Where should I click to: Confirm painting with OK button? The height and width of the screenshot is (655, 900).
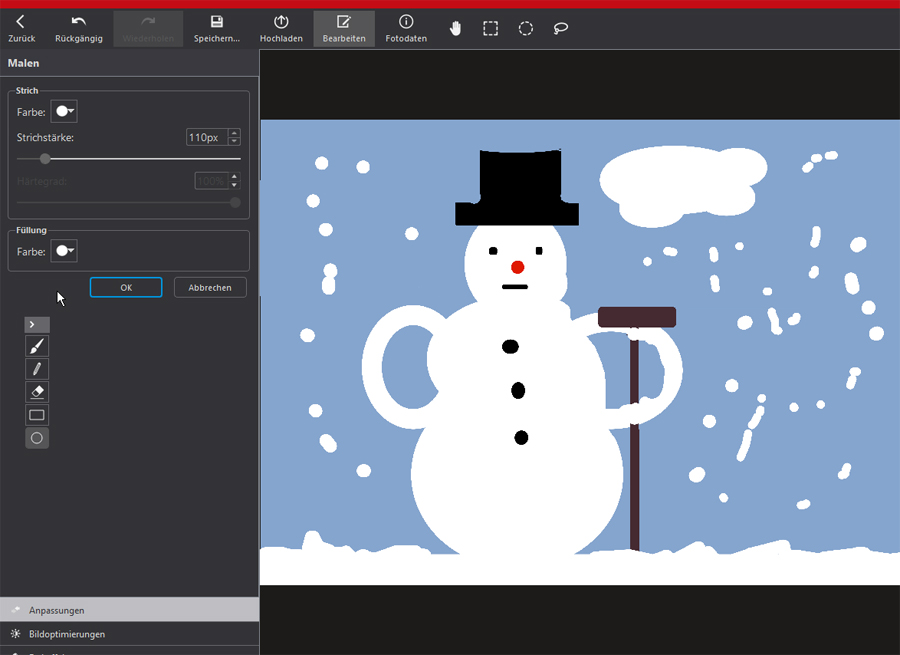126,287
